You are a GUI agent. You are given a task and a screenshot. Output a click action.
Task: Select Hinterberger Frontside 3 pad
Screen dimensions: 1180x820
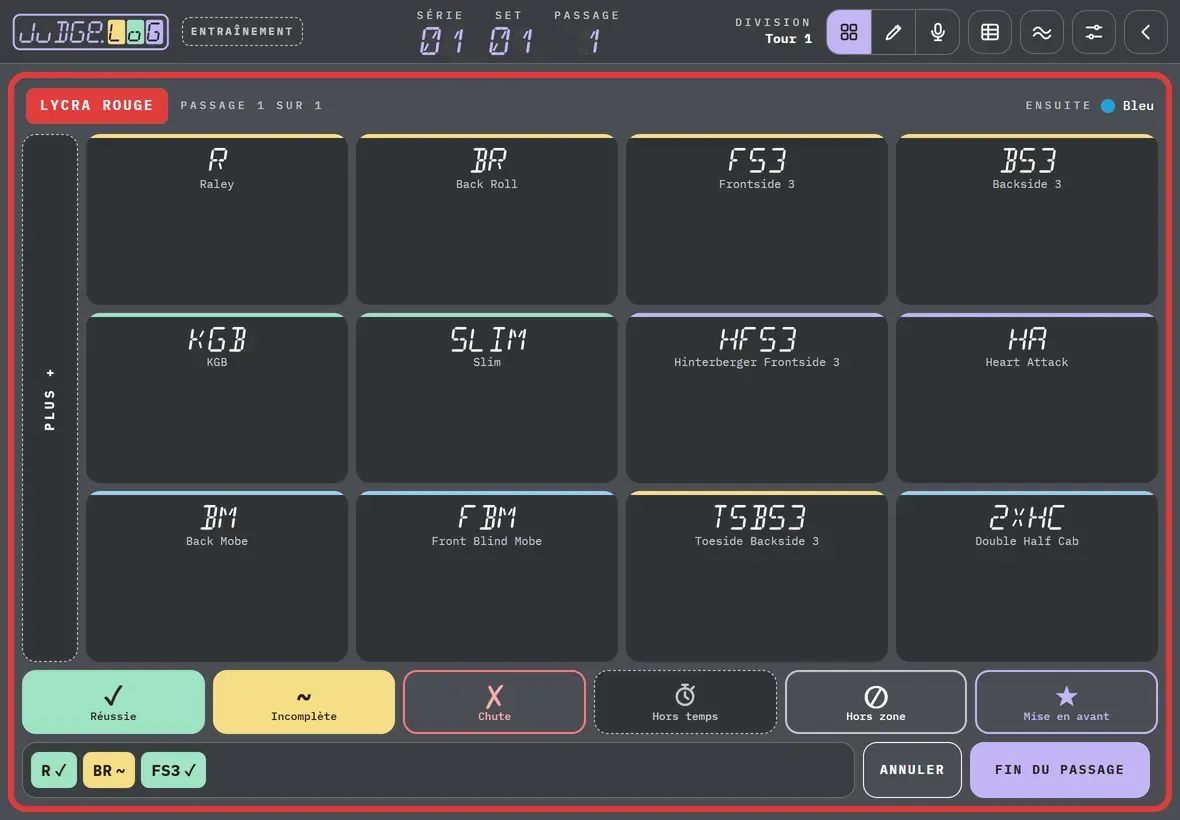pos(756,398)
